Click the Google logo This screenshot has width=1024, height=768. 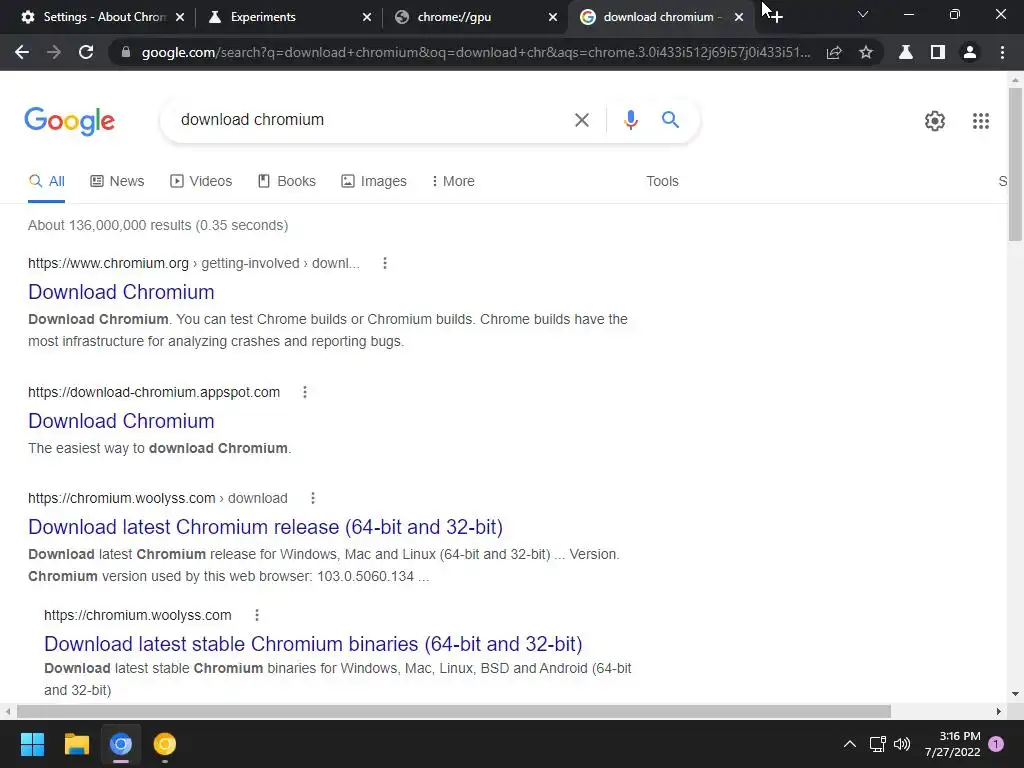pos(70,121)
